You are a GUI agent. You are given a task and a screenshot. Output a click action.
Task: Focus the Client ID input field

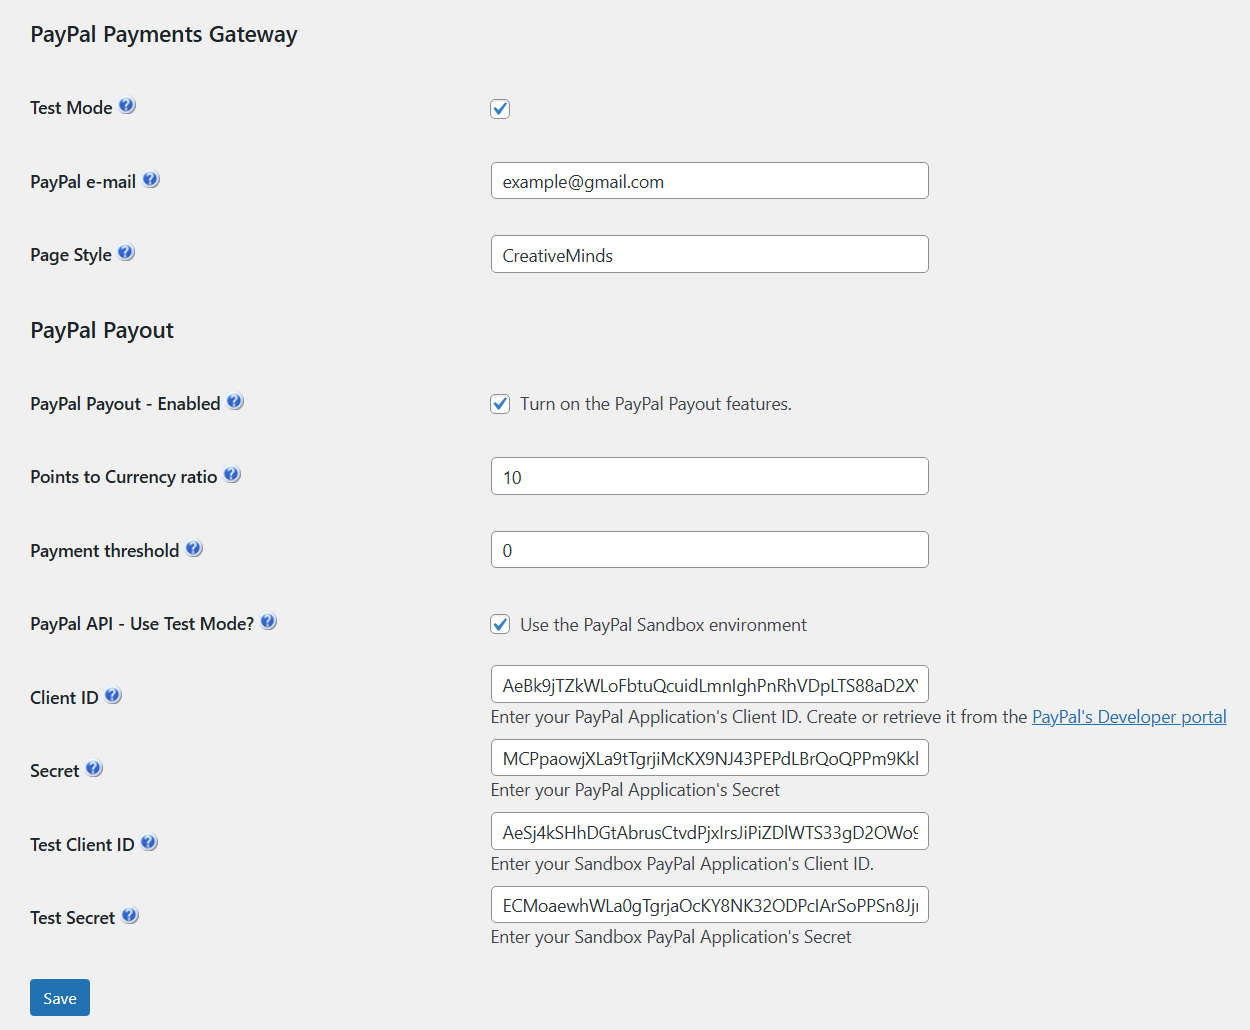(710, 684)
